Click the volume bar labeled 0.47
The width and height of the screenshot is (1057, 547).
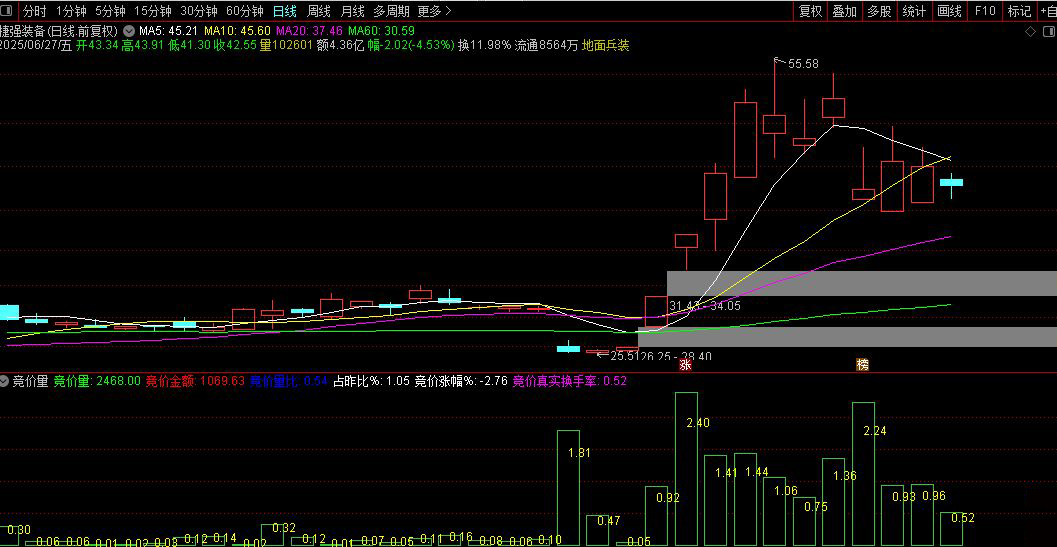point(597,531)
